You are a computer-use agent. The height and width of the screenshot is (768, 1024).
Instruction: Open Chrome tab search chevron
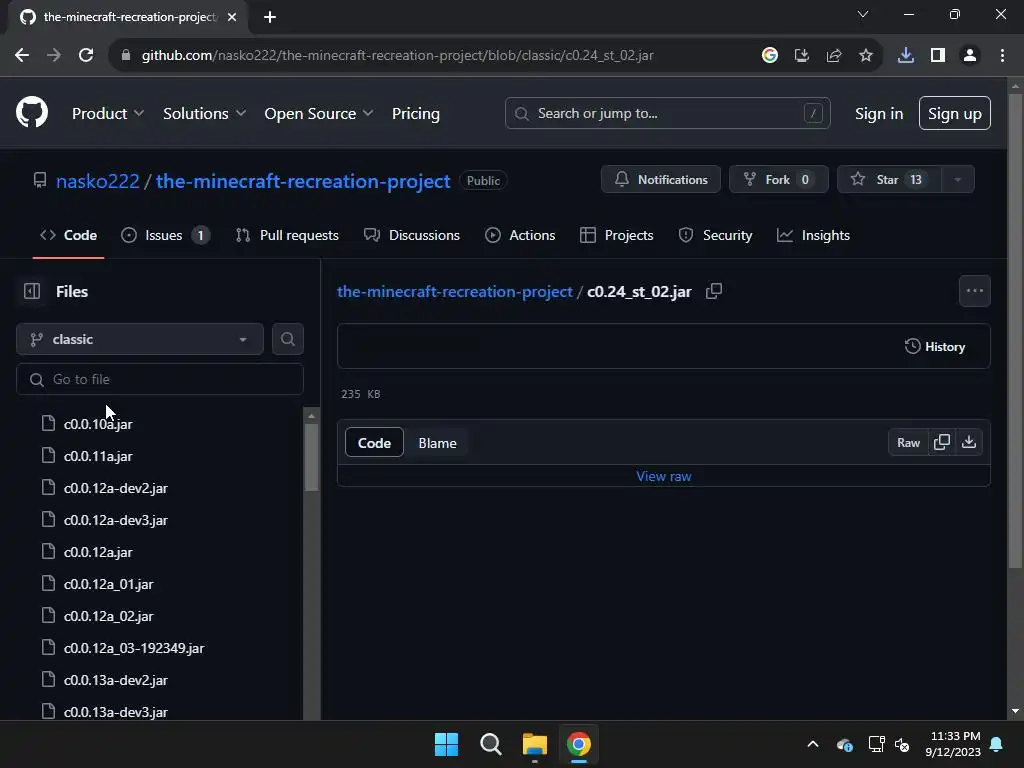(x=863, y=14)
